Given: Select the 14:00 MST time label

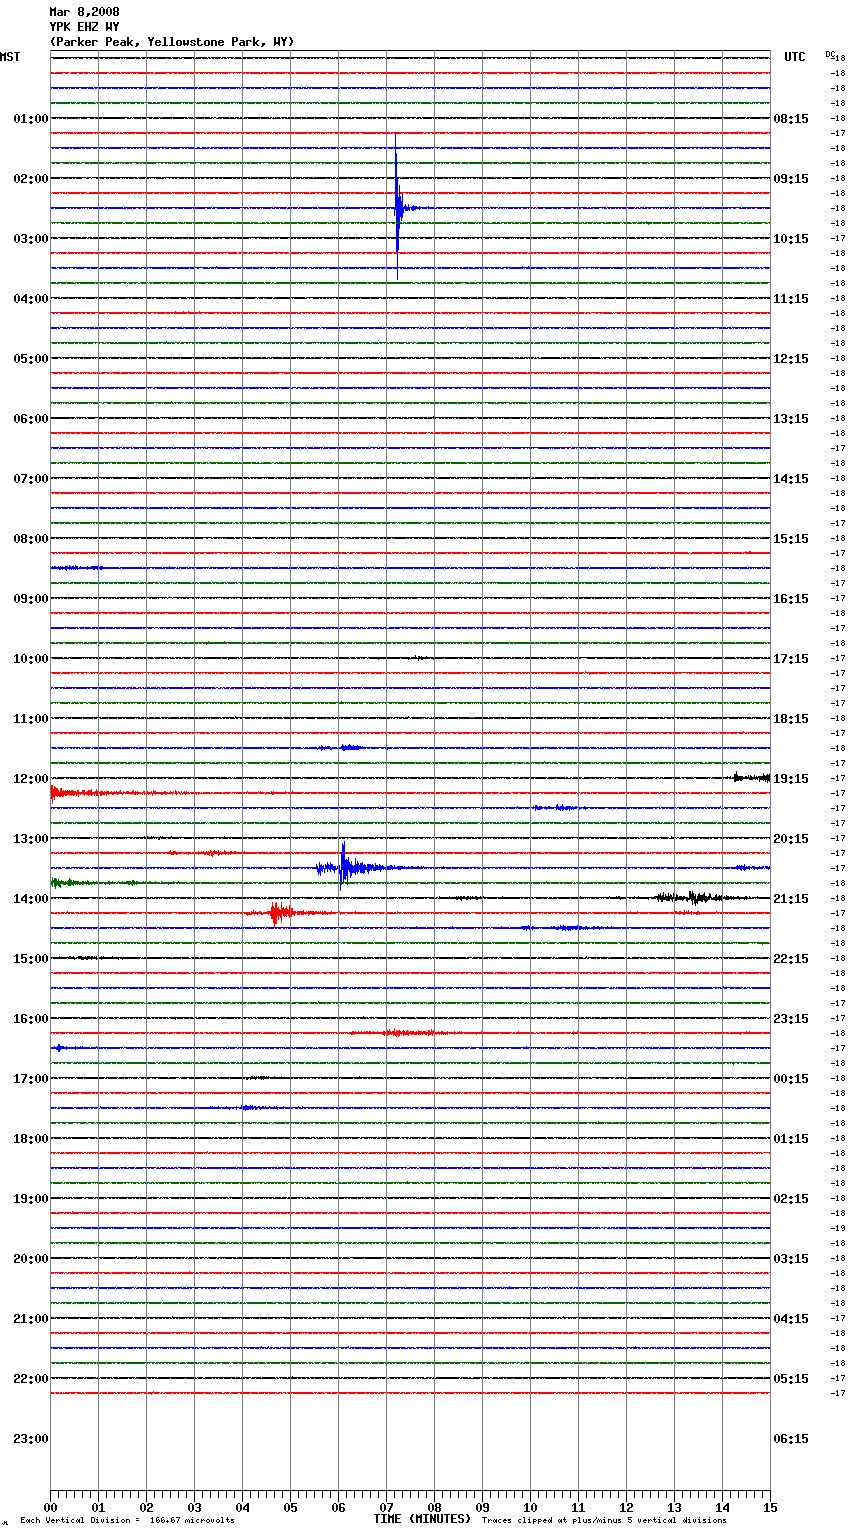Looking at the screenshot, I should [x=30, y=899].
